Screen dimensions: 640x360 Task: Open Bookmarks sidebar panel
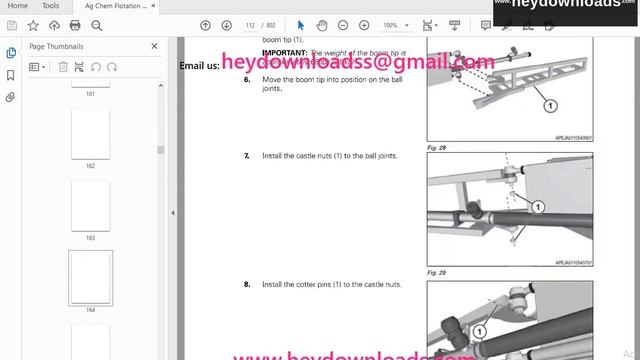point(11,75)
